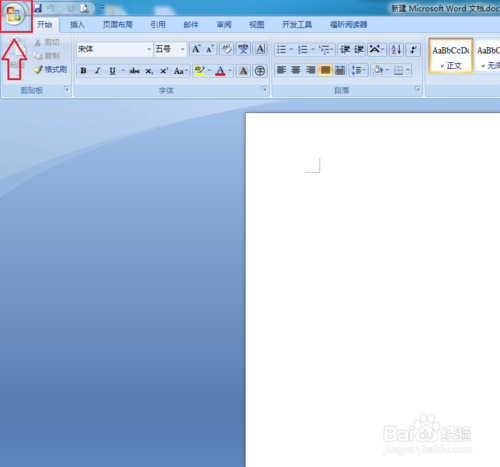Center align text

[x=296, y=70]
